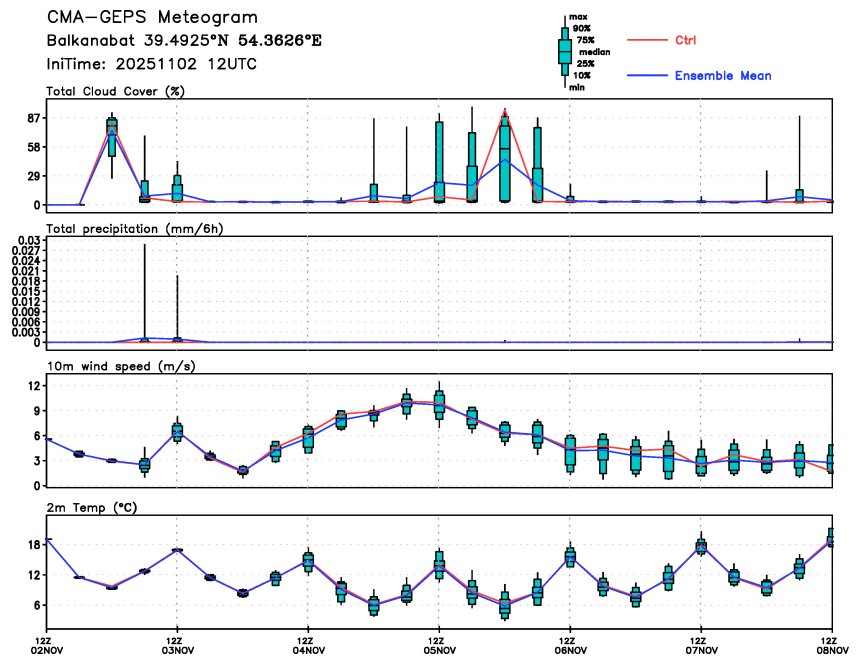Screen dimensions: 860x666
Task: Click the median label in legend
Action: click(x=593, y=51)
